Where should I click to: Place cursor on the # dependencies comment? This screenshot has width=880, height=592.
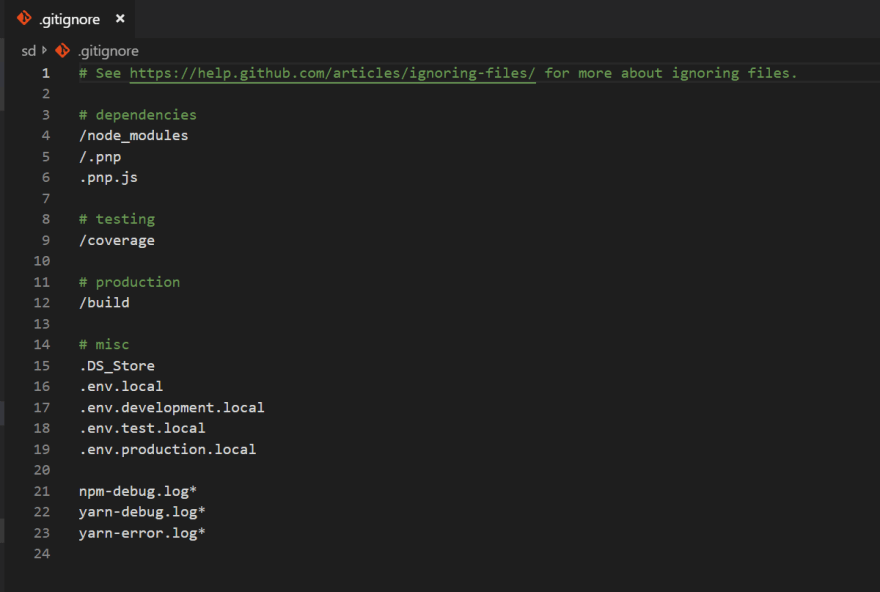(x=138, y=114)
